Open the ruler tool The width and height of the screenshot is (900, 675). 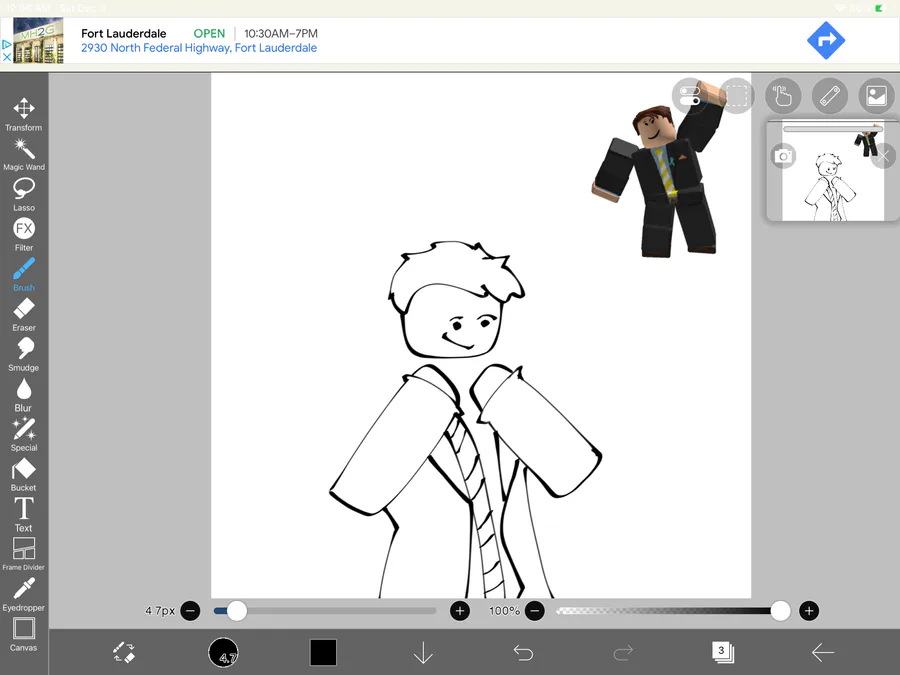tap(830, 96)
